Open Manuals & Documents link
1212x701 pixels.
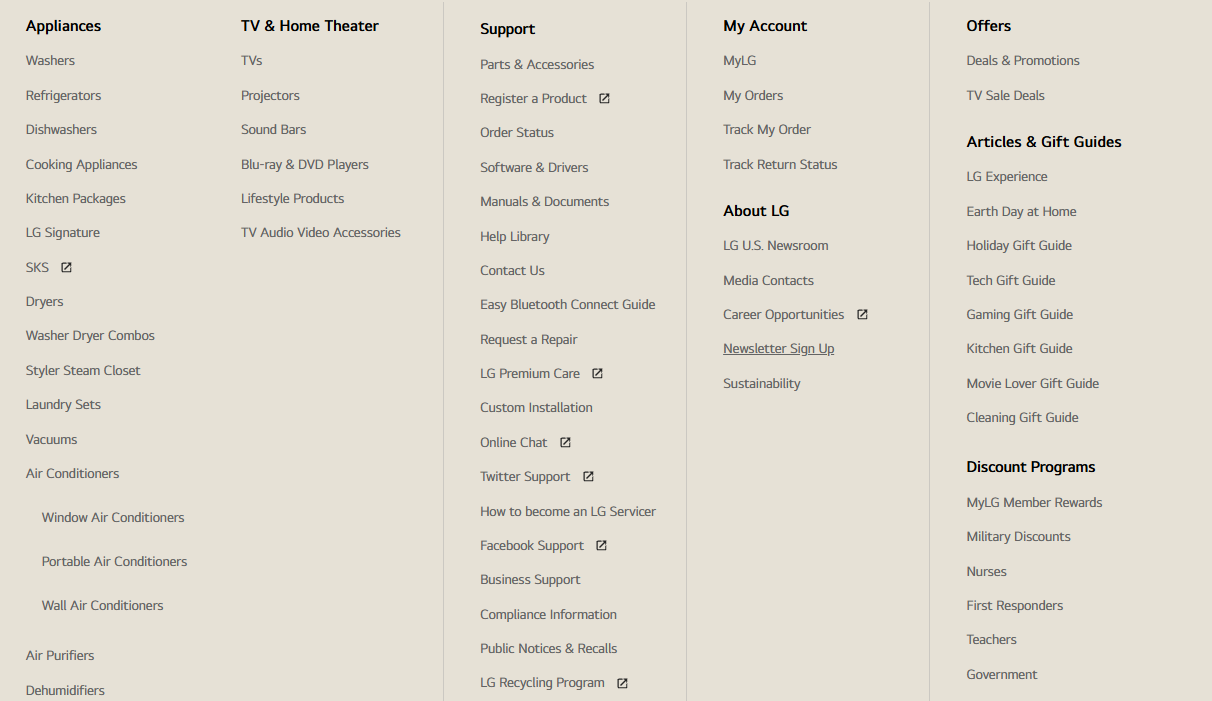(544, 202)
